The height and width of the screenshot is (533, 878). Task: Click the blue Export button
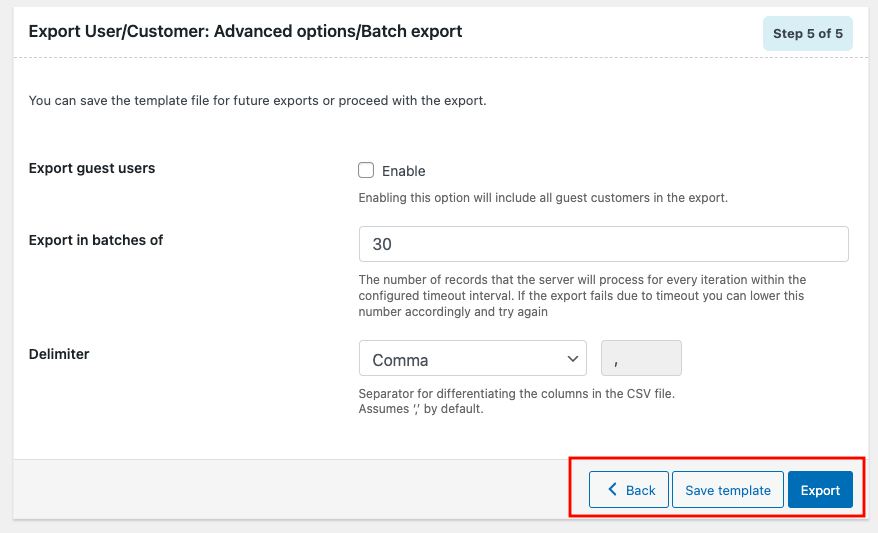click(820, 490)
